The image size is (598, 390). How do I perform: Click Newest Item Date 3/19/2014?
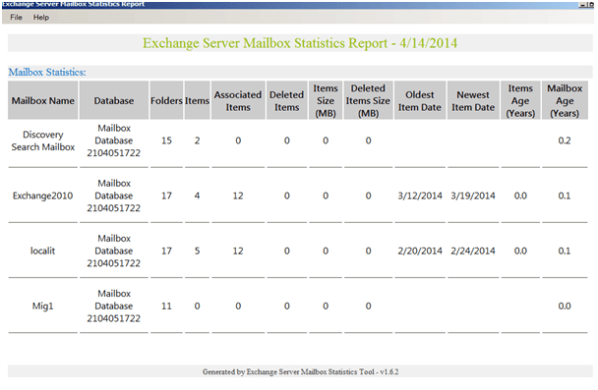pyautogui.click(x=473, y=196)
